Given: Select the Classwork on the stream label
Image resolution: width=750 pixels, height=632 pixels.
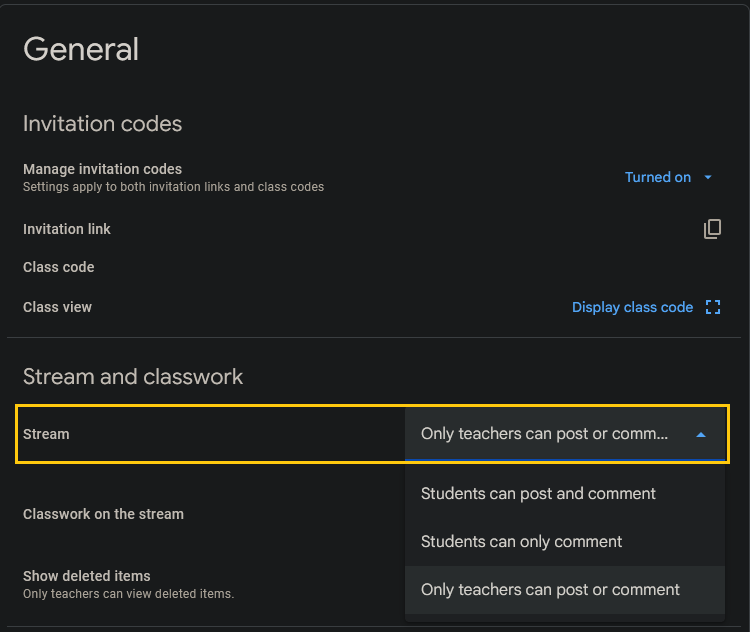Looking at the screenshot, I should [x=103, y=514].
